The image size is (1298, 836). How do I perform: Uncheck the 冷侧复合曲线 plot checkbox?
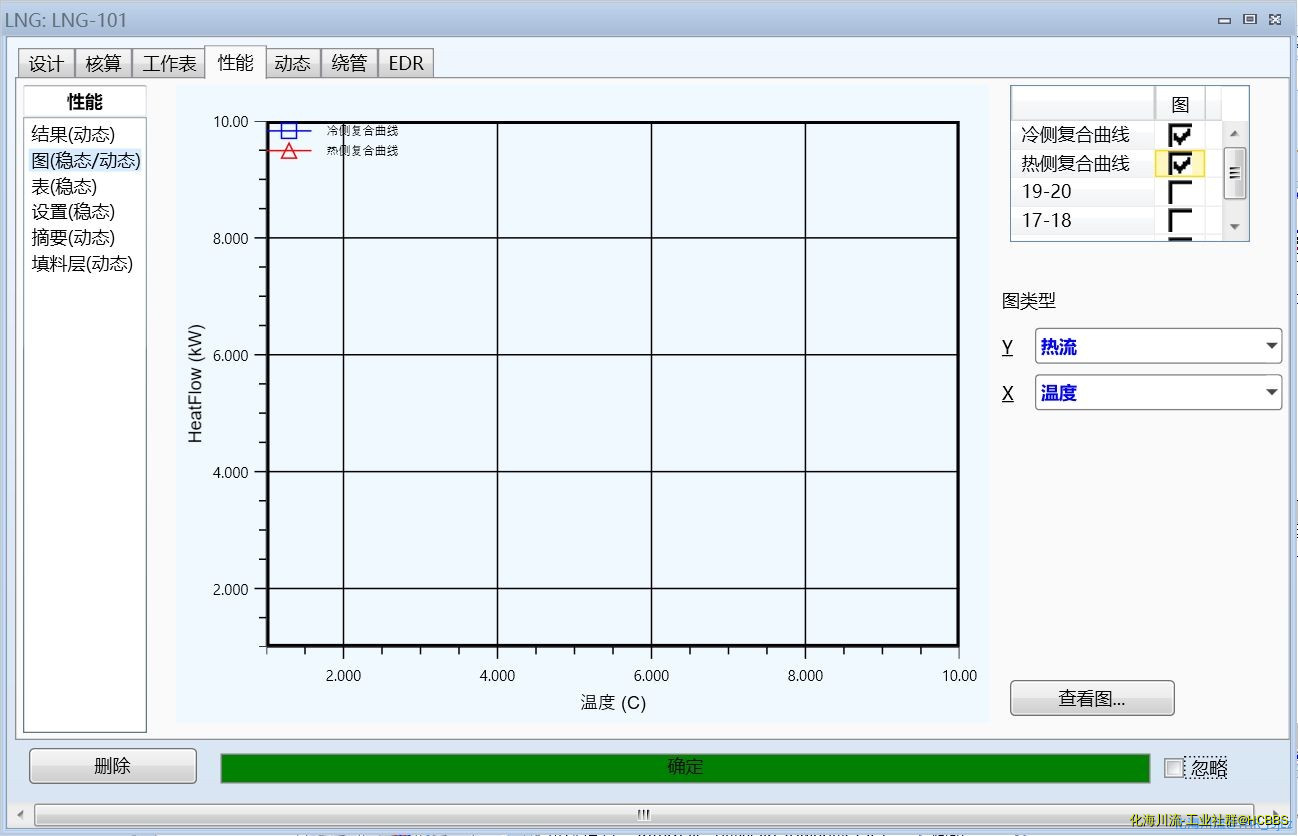(x=1180, y=134)
